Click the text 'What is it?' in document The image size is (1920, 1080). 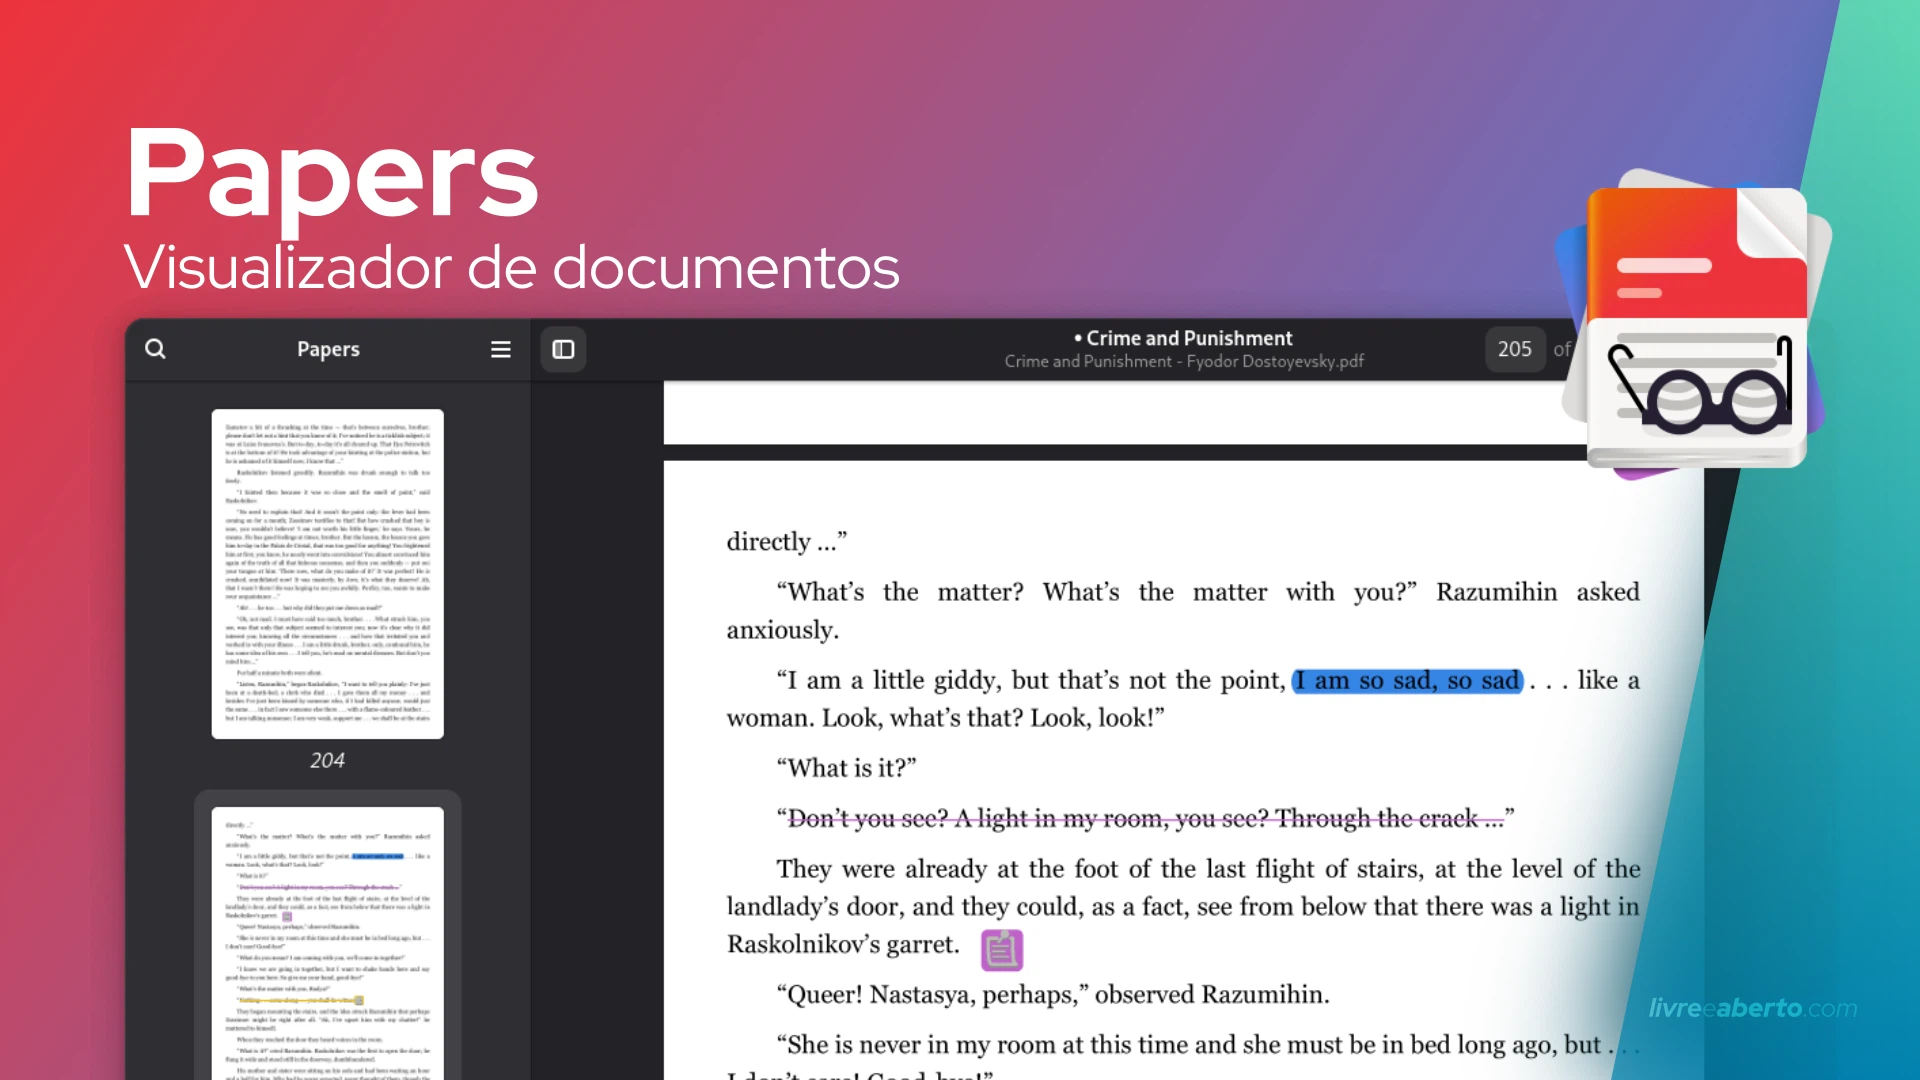click(847, 768)
